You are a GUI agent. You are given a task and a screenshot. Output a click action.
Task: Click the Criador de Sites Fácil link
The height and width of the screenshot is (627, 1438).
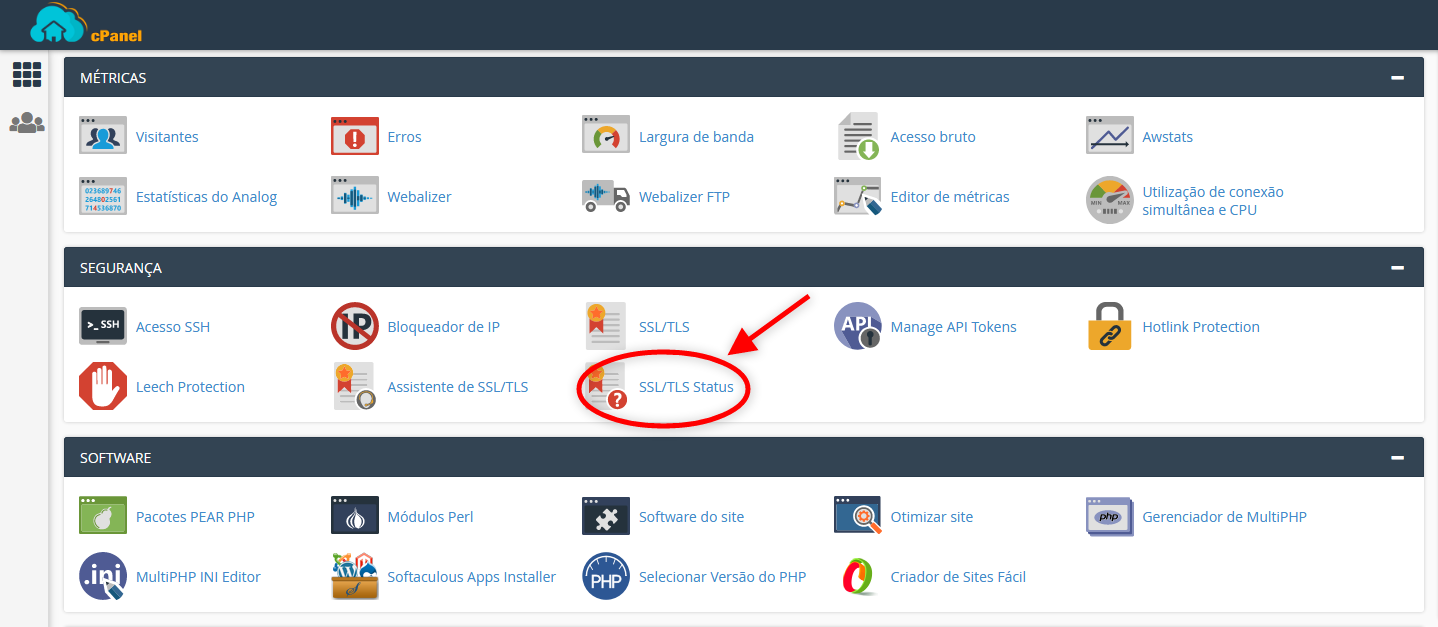958,577
